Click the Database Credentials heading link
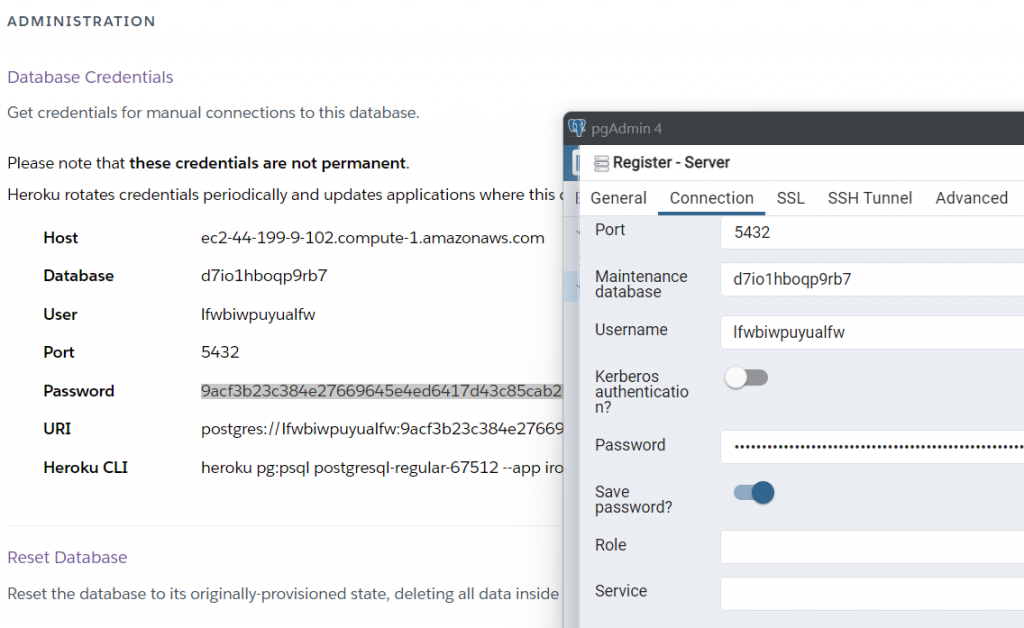The height and width of the screenshot is (628, 1024). [x=90, y=77]
